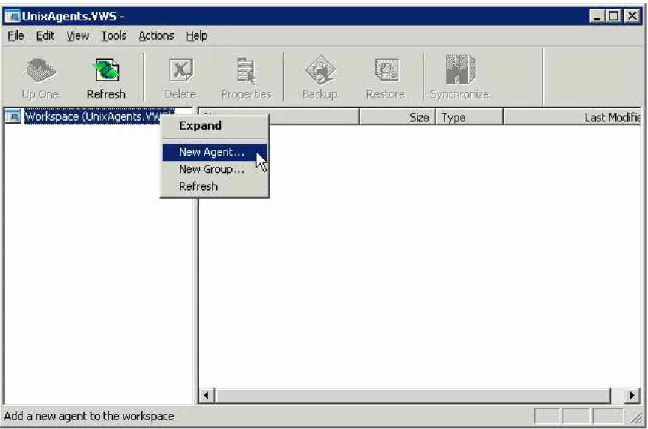
Task: Sort by the Last Modified column header
Action: (x=572, y=118)
